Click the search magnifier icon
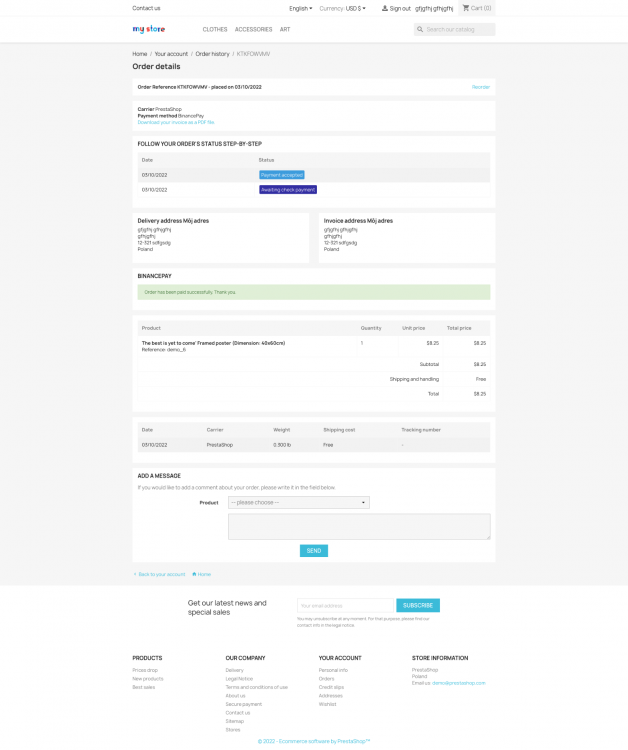Image resolution: width=628 pixels, height=750 pixels. point(420,30)
